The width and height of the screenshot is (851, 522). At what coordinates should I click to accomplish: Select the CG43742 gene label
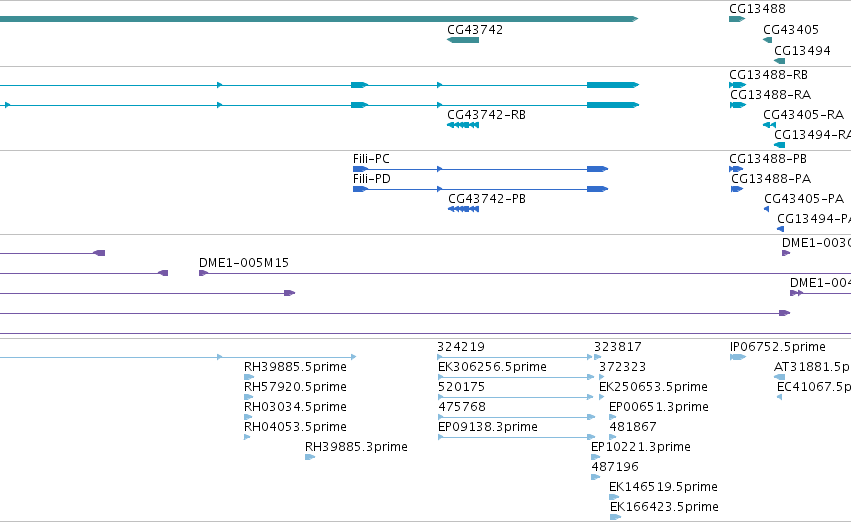pos(475,30)
